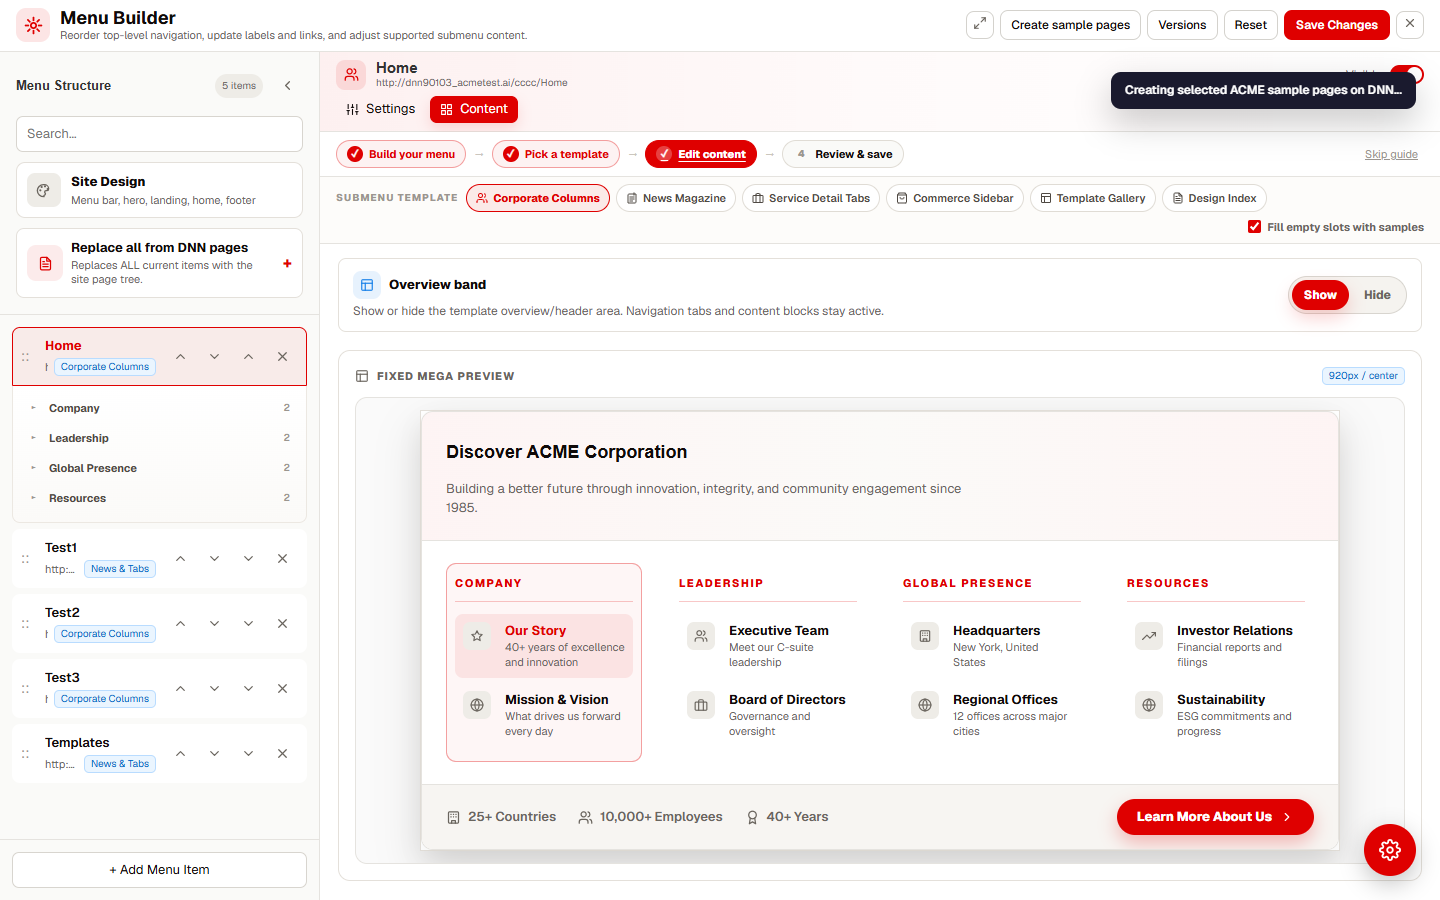Open the Site Design card
This screenshot has width=1440, height=900.
(x=159, y=190)
